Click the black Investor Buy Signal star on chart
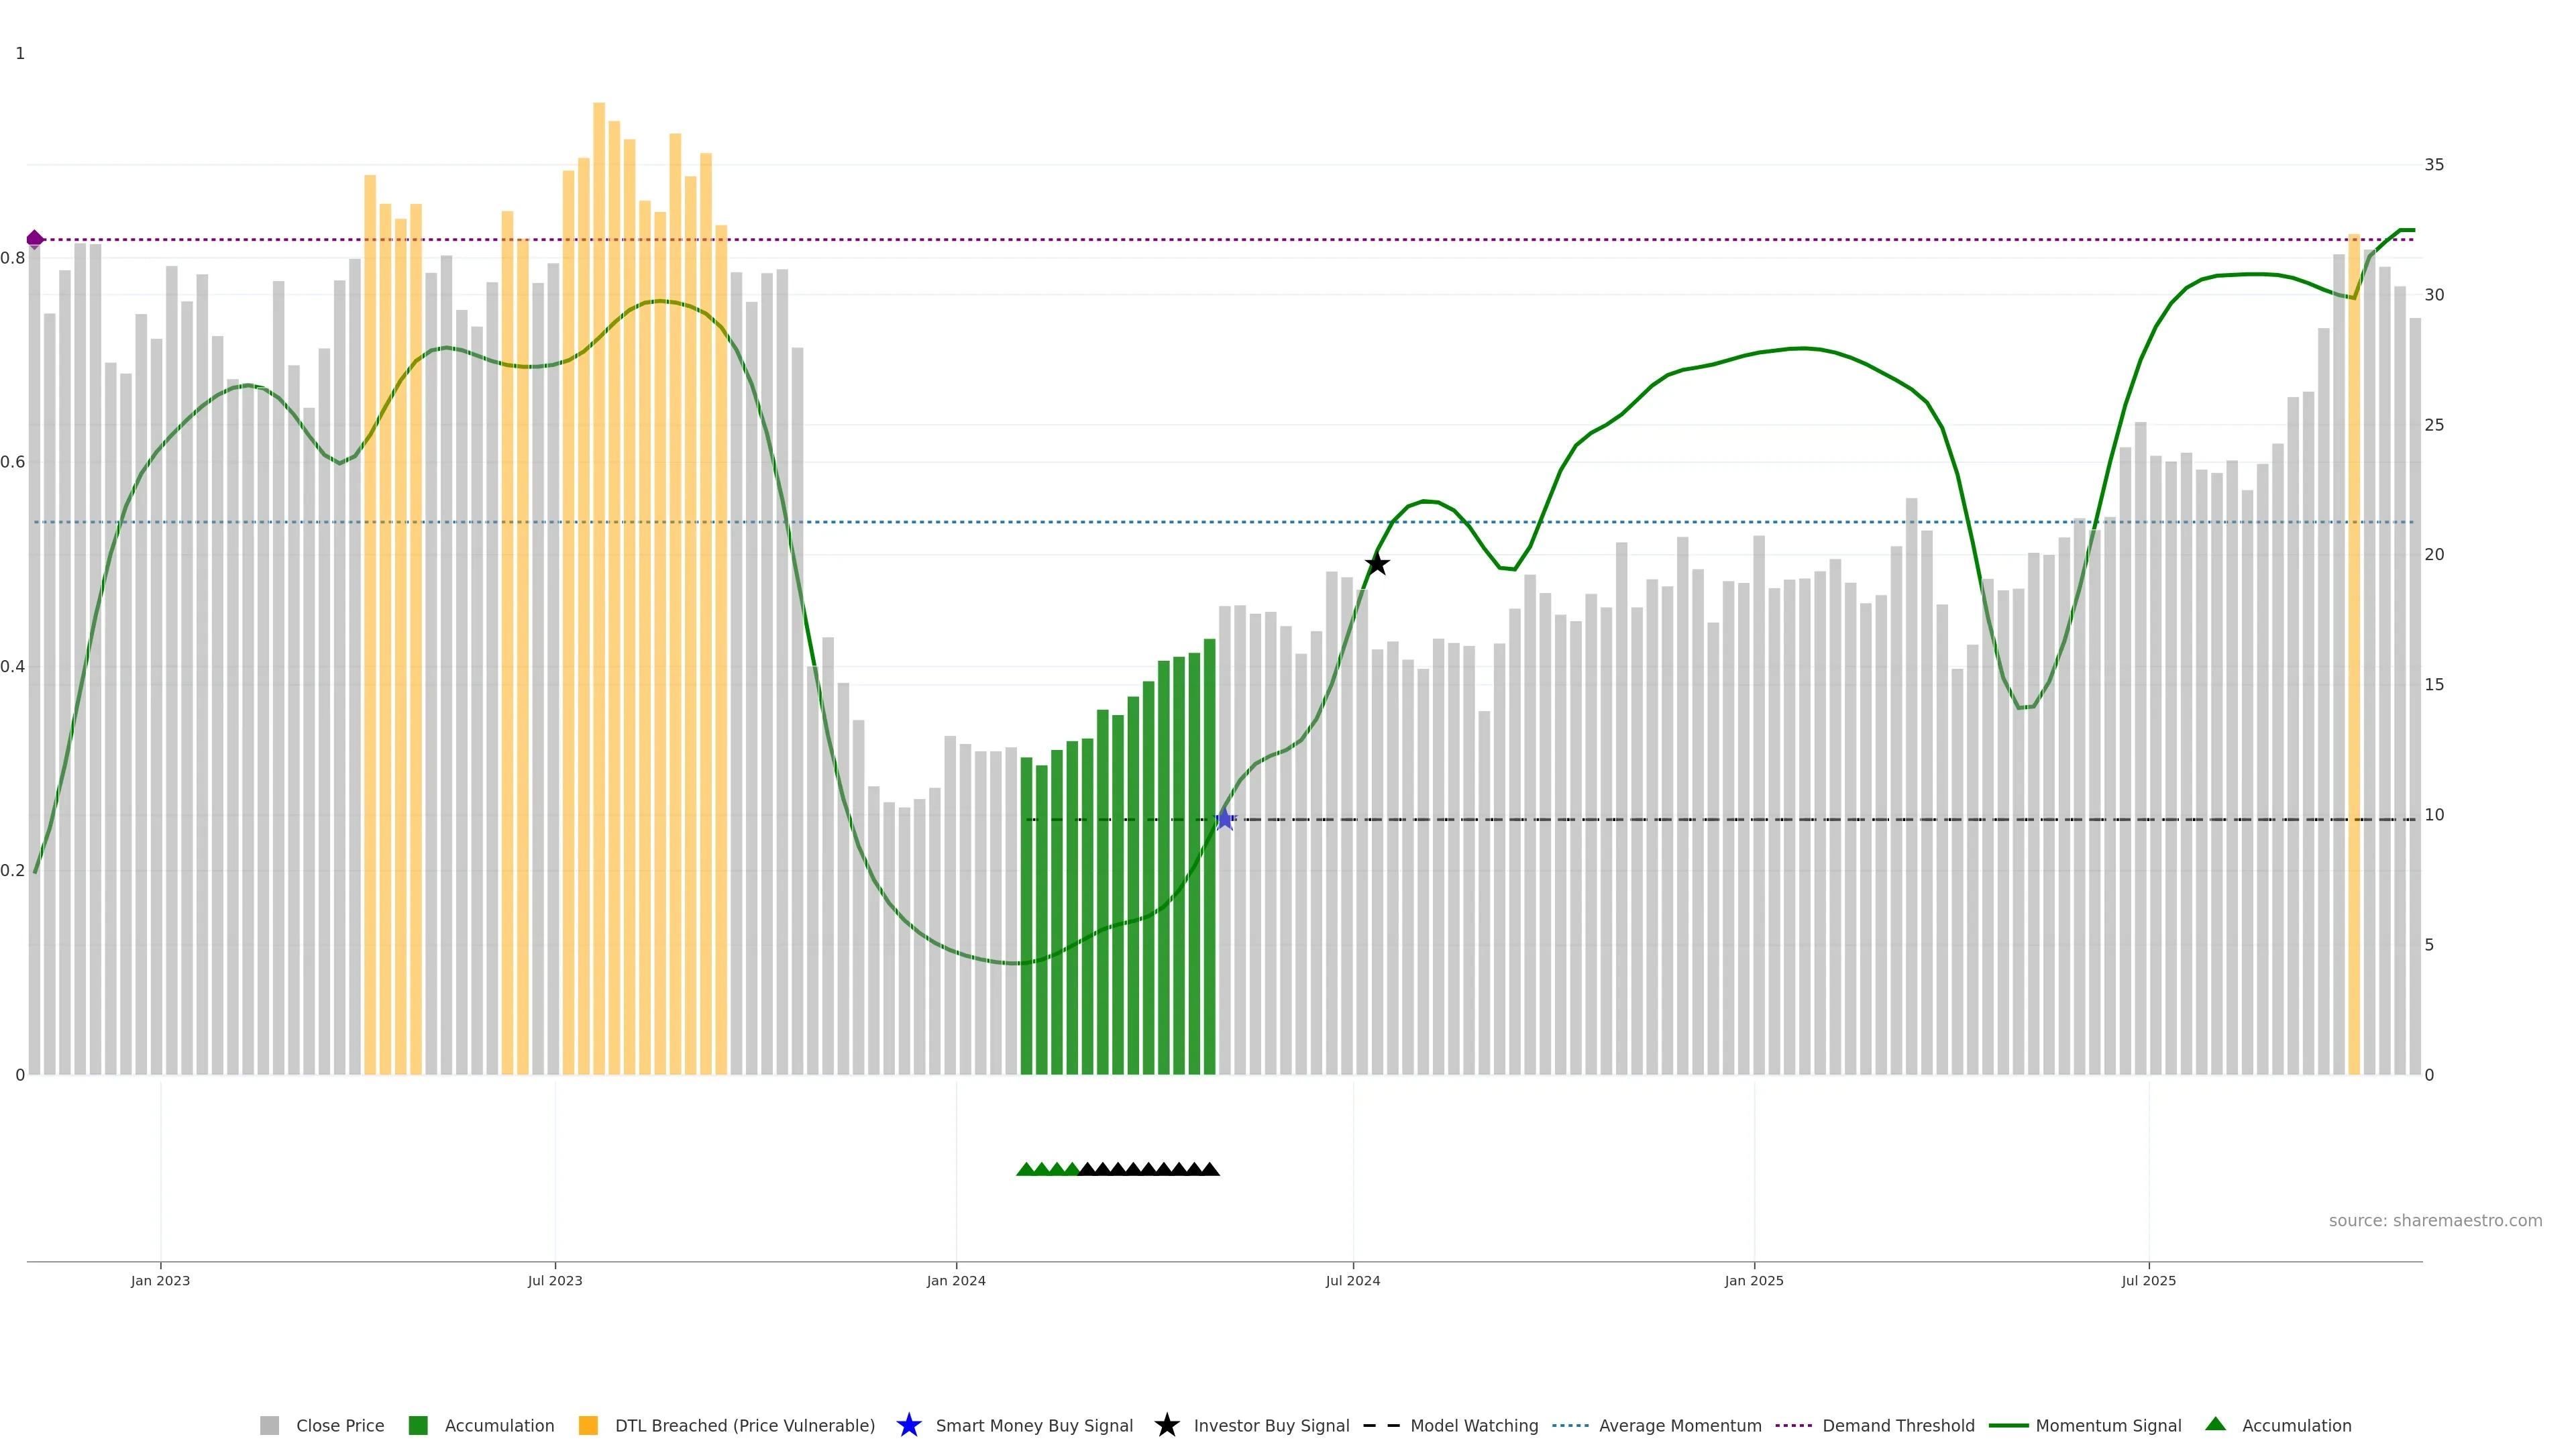The image size is (2576, 1449). [x=1377, y=564]
